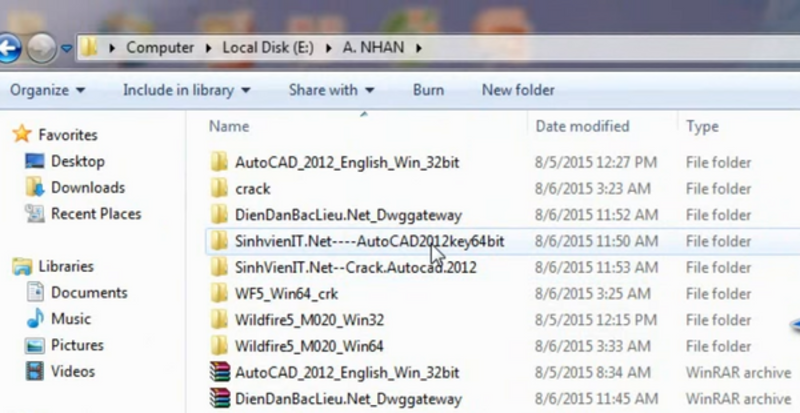Screen dimensions: 800x413
Task: Open Documents library in the sidebar
Action: pos(89,293)
